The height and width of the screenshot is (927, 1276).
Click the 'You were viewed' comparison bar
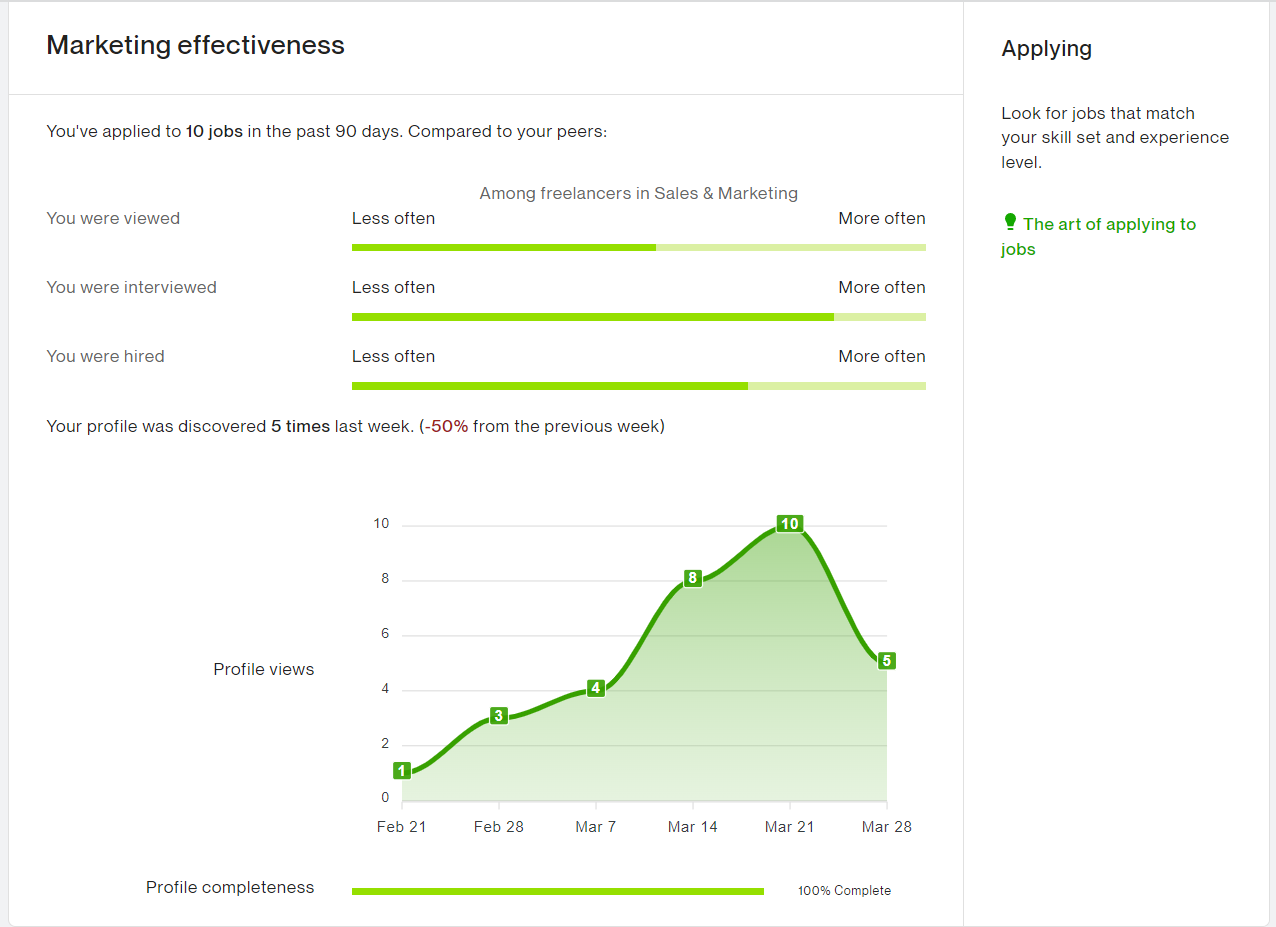tap(638, 247)
